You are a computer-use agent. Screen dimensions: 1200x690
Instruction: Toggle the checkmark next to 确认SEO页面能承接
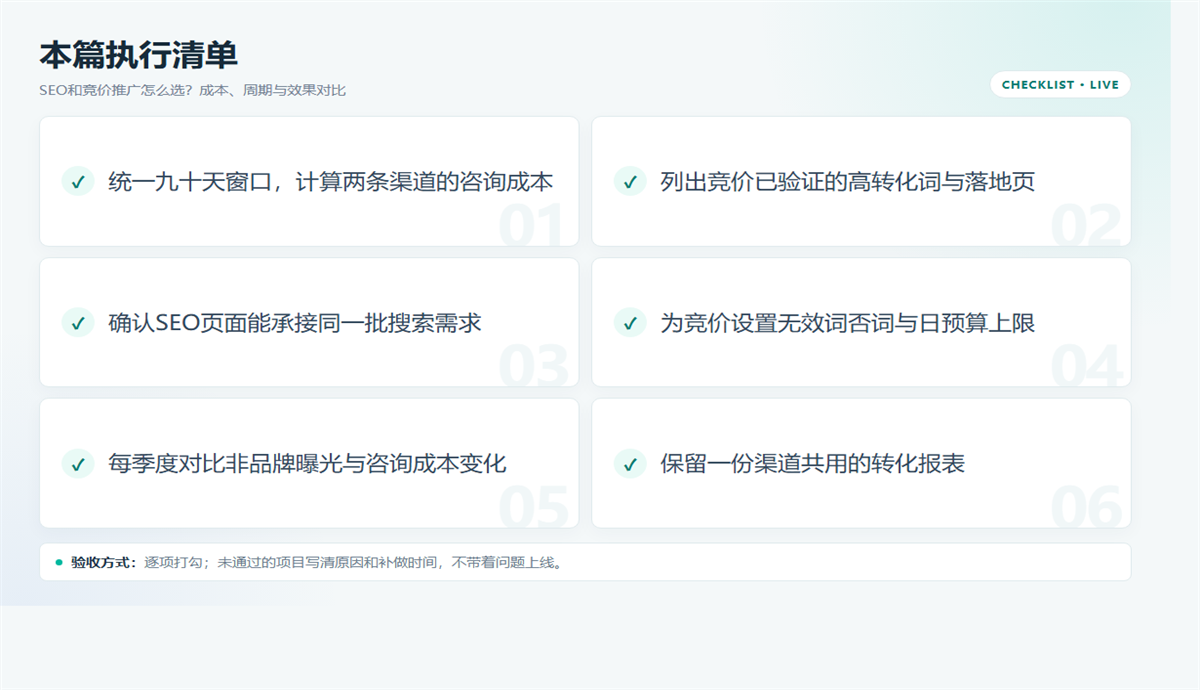click(78, 323)
